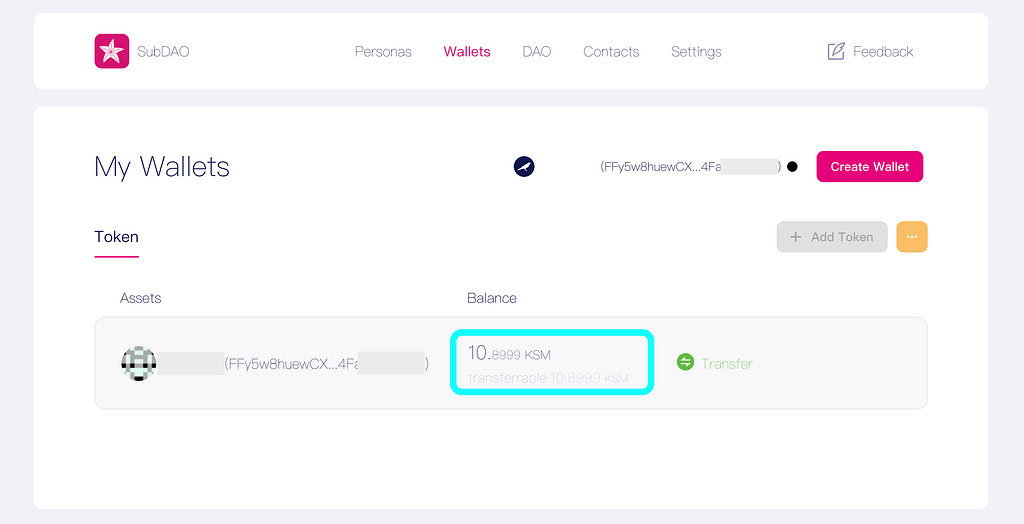Click the 10.8999 KSM balance
Image resolution: width=1024 pixels, height=524 pixels.
point(509,353)
